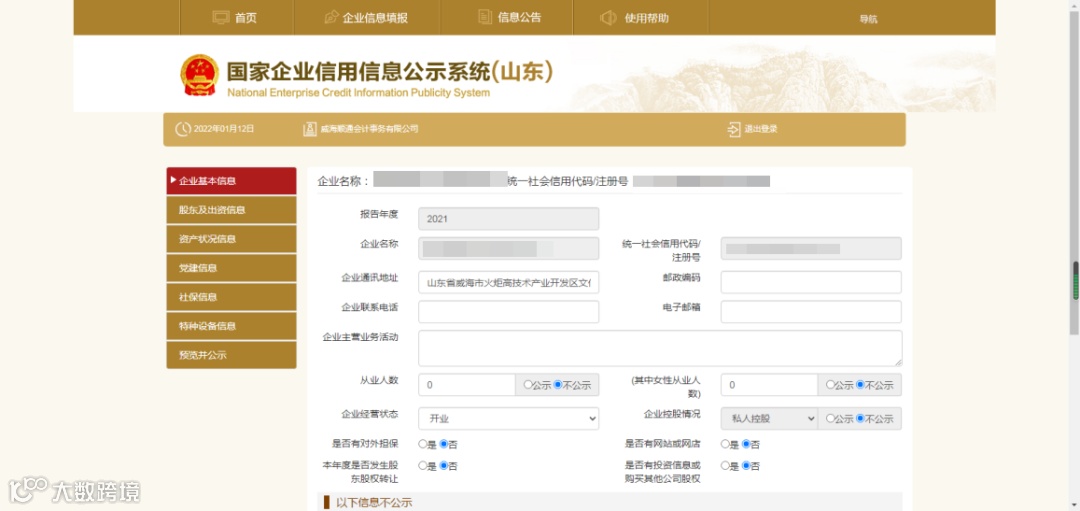1080x511 pixels.
Task: Select 公示 for 从业人数
Action: [x=528, y=385]
